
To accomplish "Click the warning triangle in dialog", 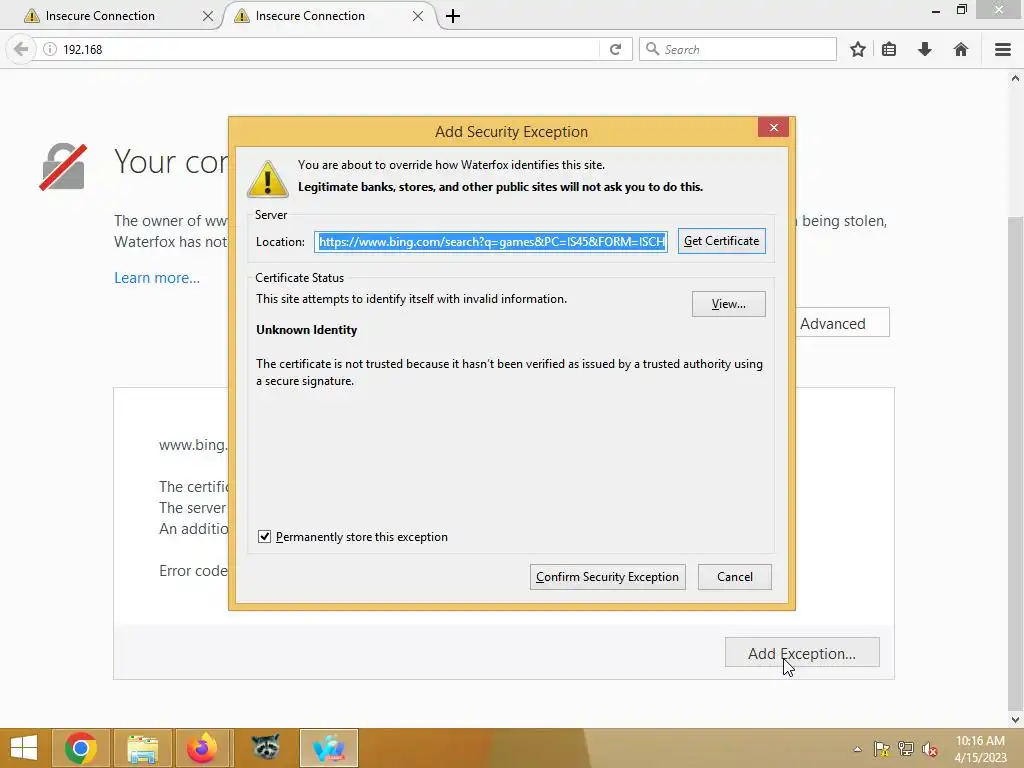I will [x=268, y=178].
